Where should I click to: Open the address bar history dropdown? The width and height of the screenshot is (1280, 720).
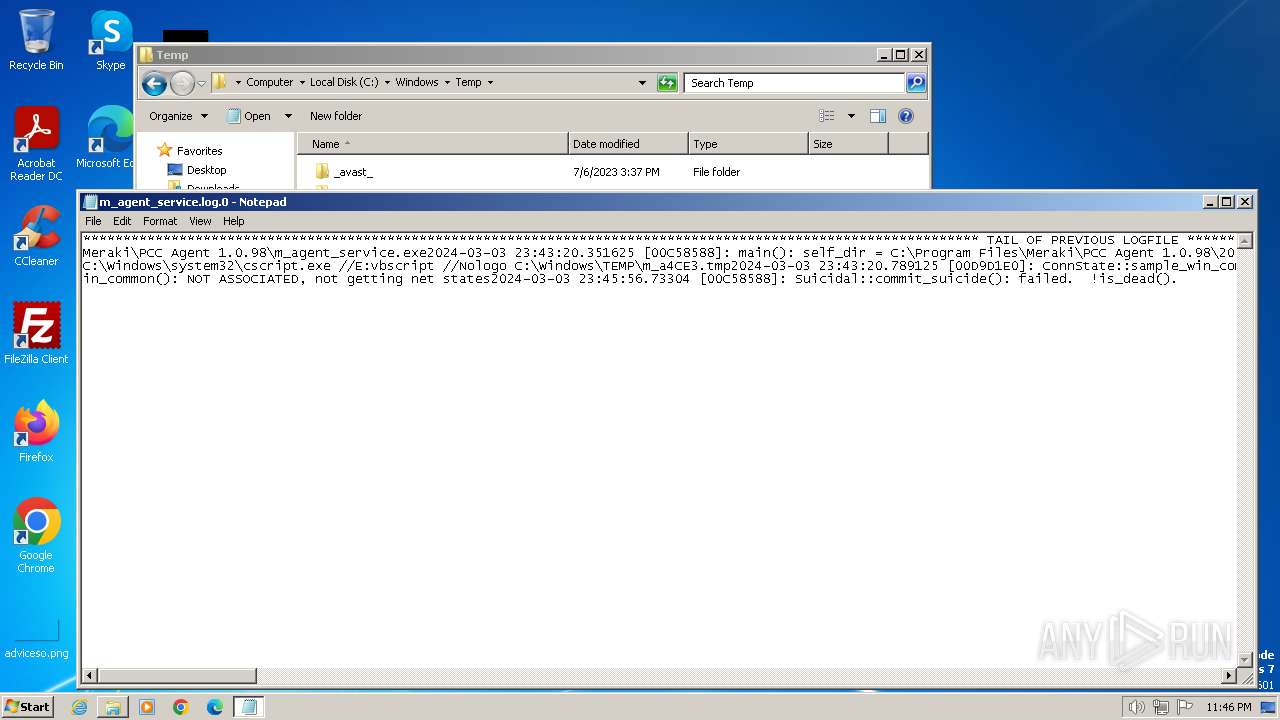(x=642, y=83)
